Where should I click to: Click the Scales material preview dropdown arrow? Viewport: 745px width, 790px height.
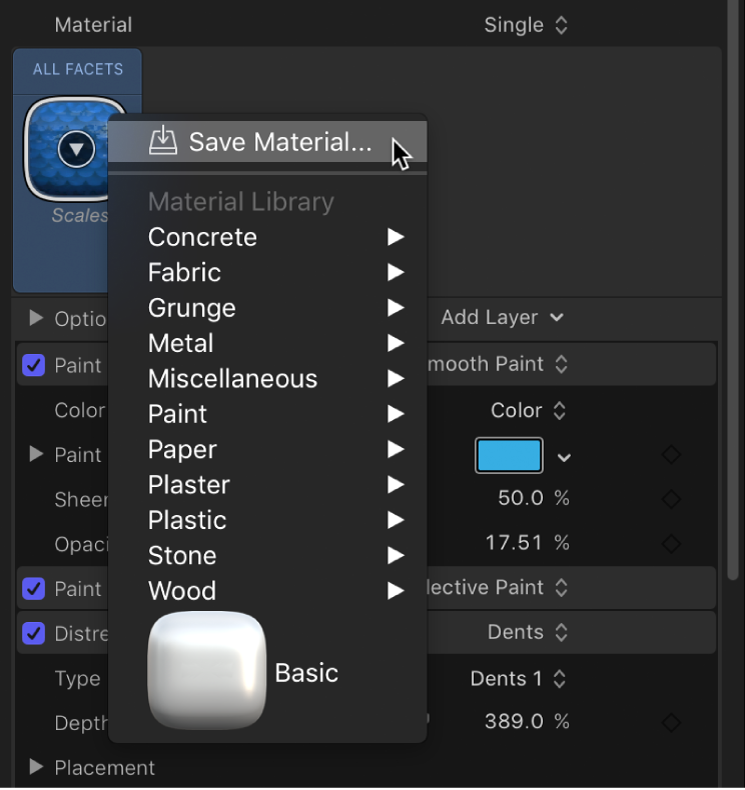(x=76, y=150)
